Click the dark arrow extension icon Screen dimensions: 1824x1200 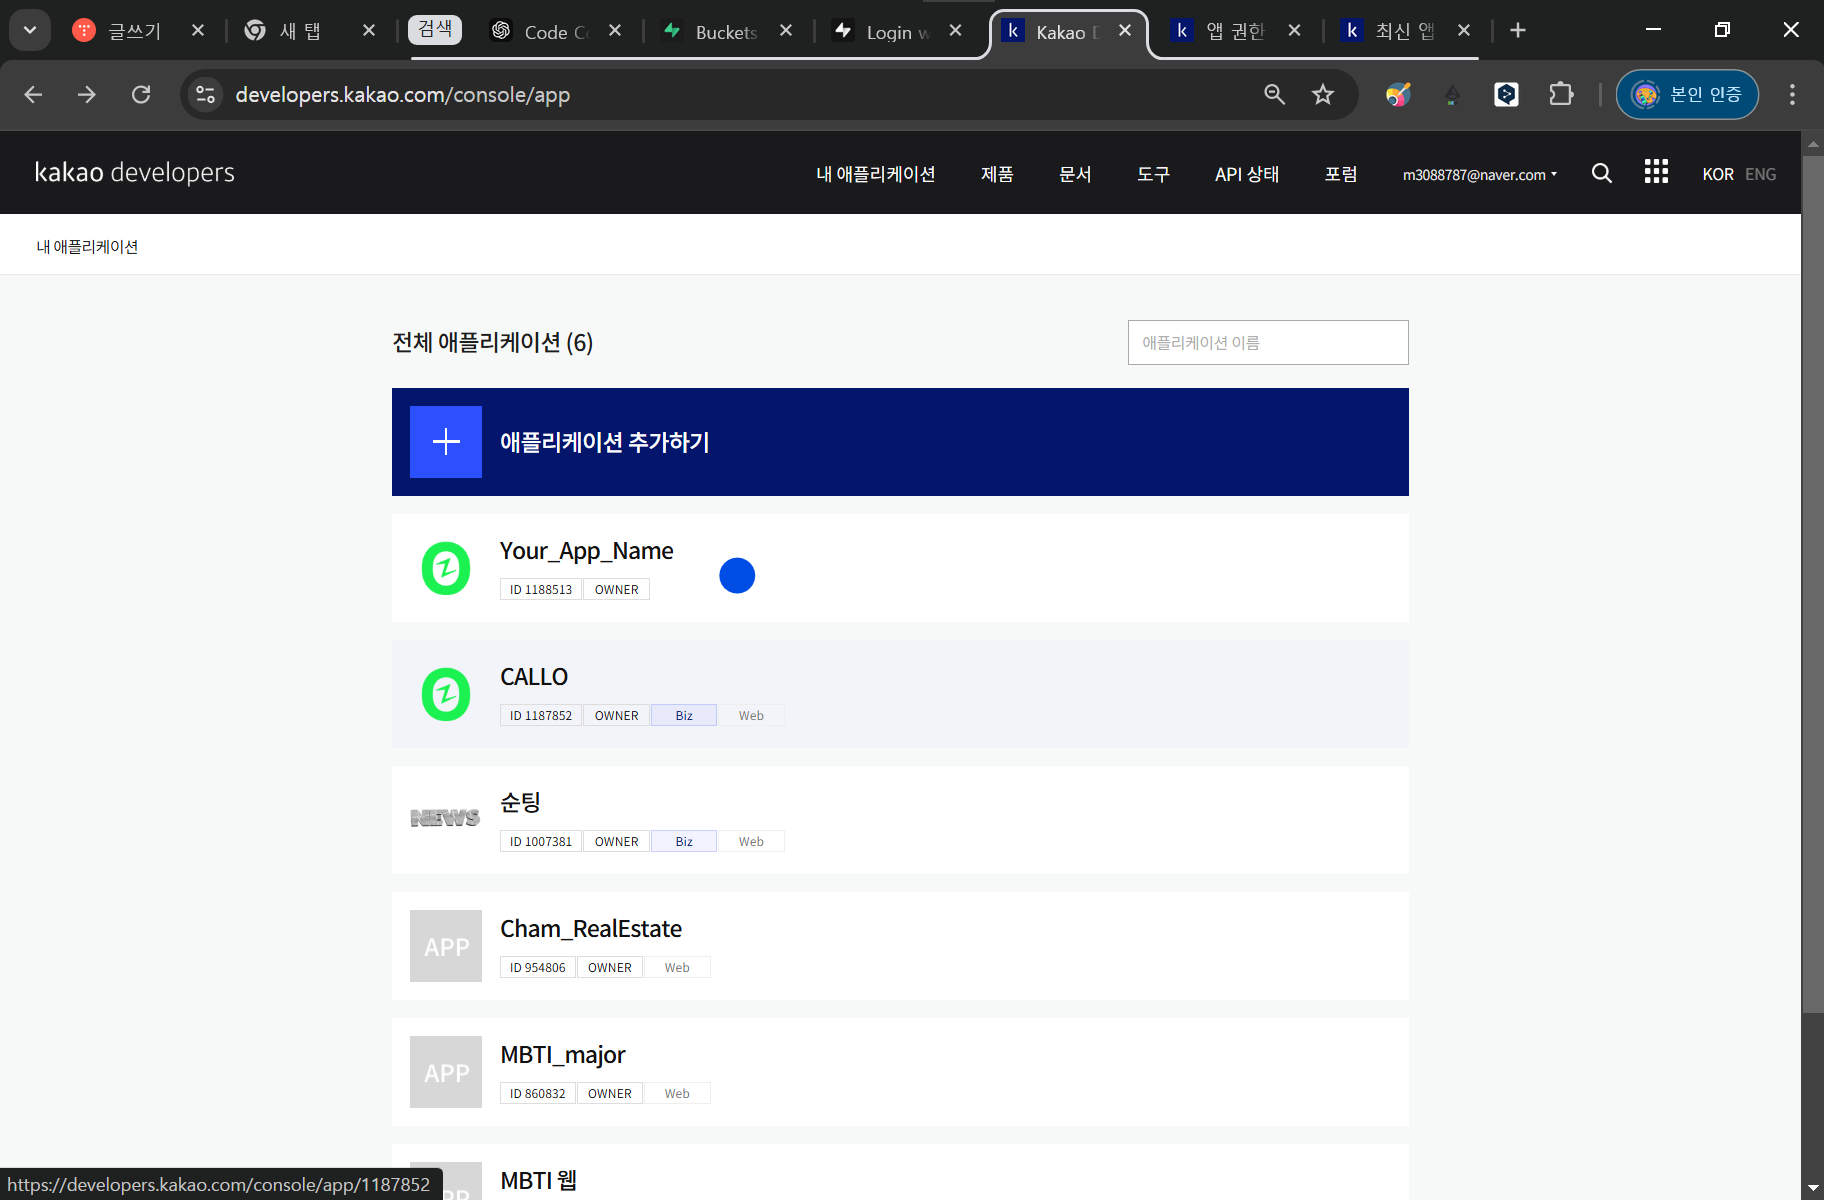click(1452, 94)
